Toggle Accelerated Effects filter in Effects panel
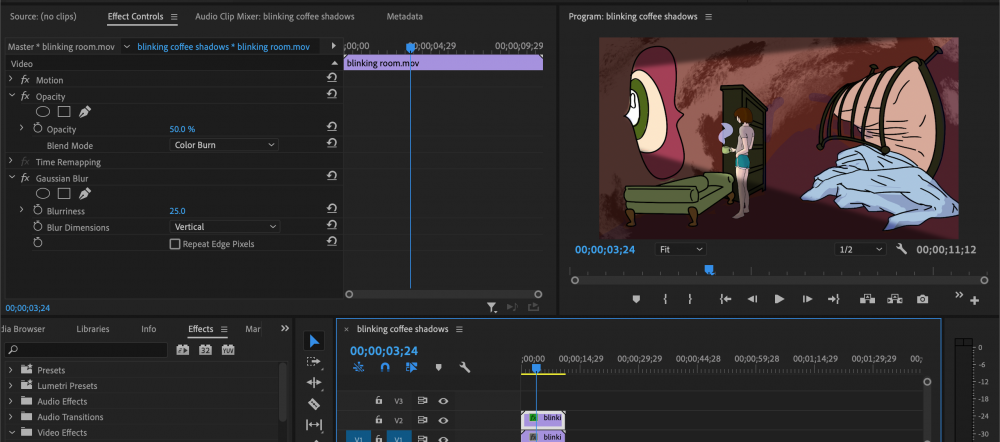 point(182,350)
